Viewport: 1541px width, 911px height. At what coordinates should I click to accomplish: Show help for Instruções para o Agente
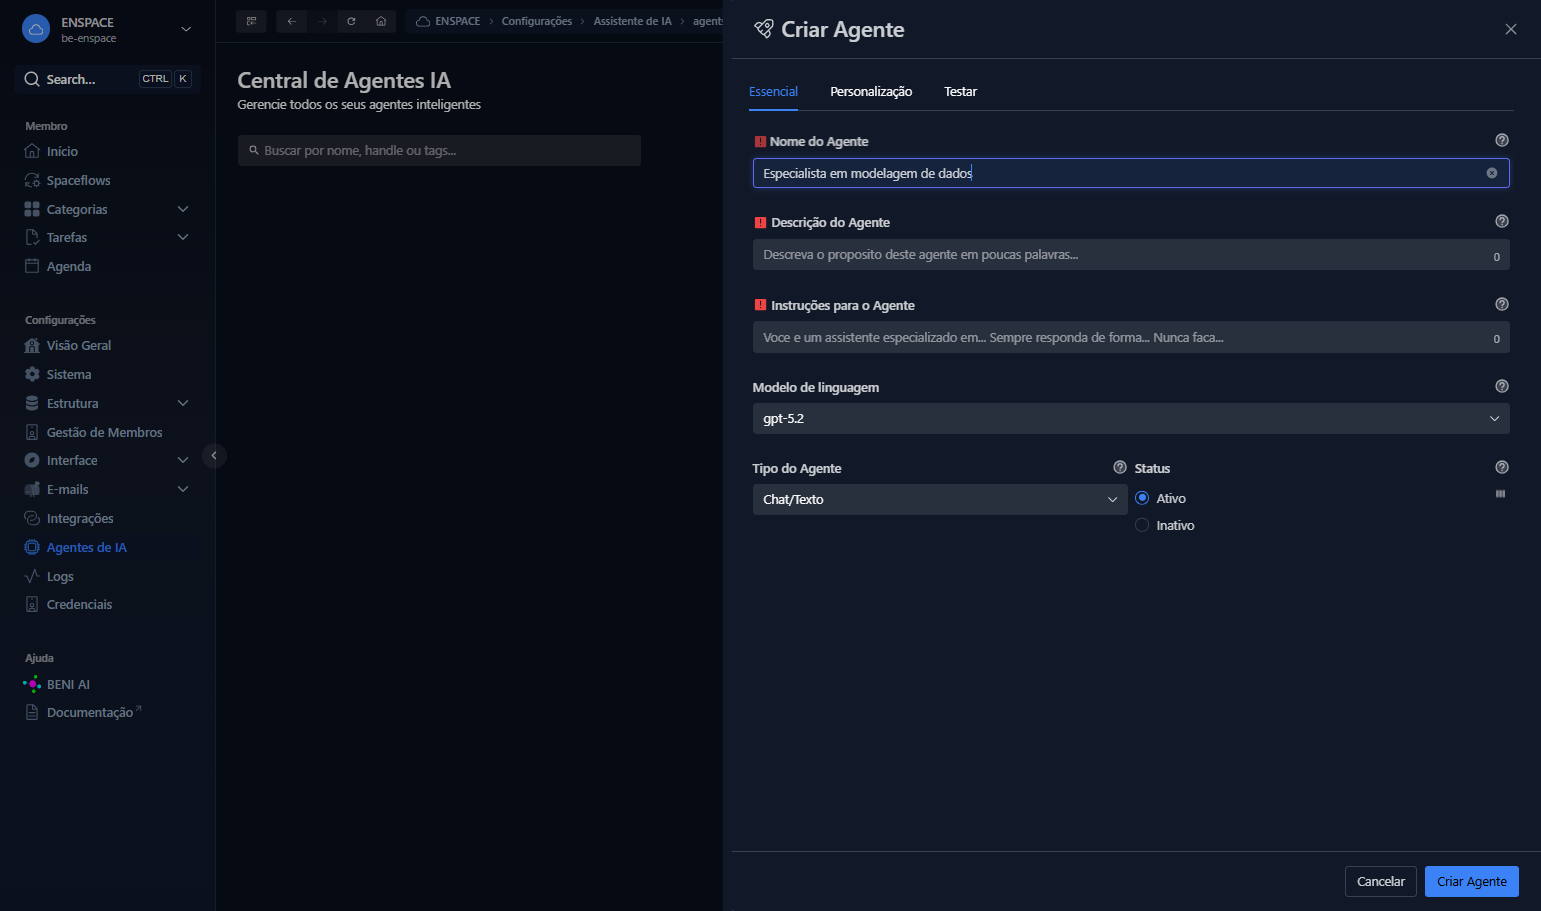pyautogui.click(x=1501, y=305)
